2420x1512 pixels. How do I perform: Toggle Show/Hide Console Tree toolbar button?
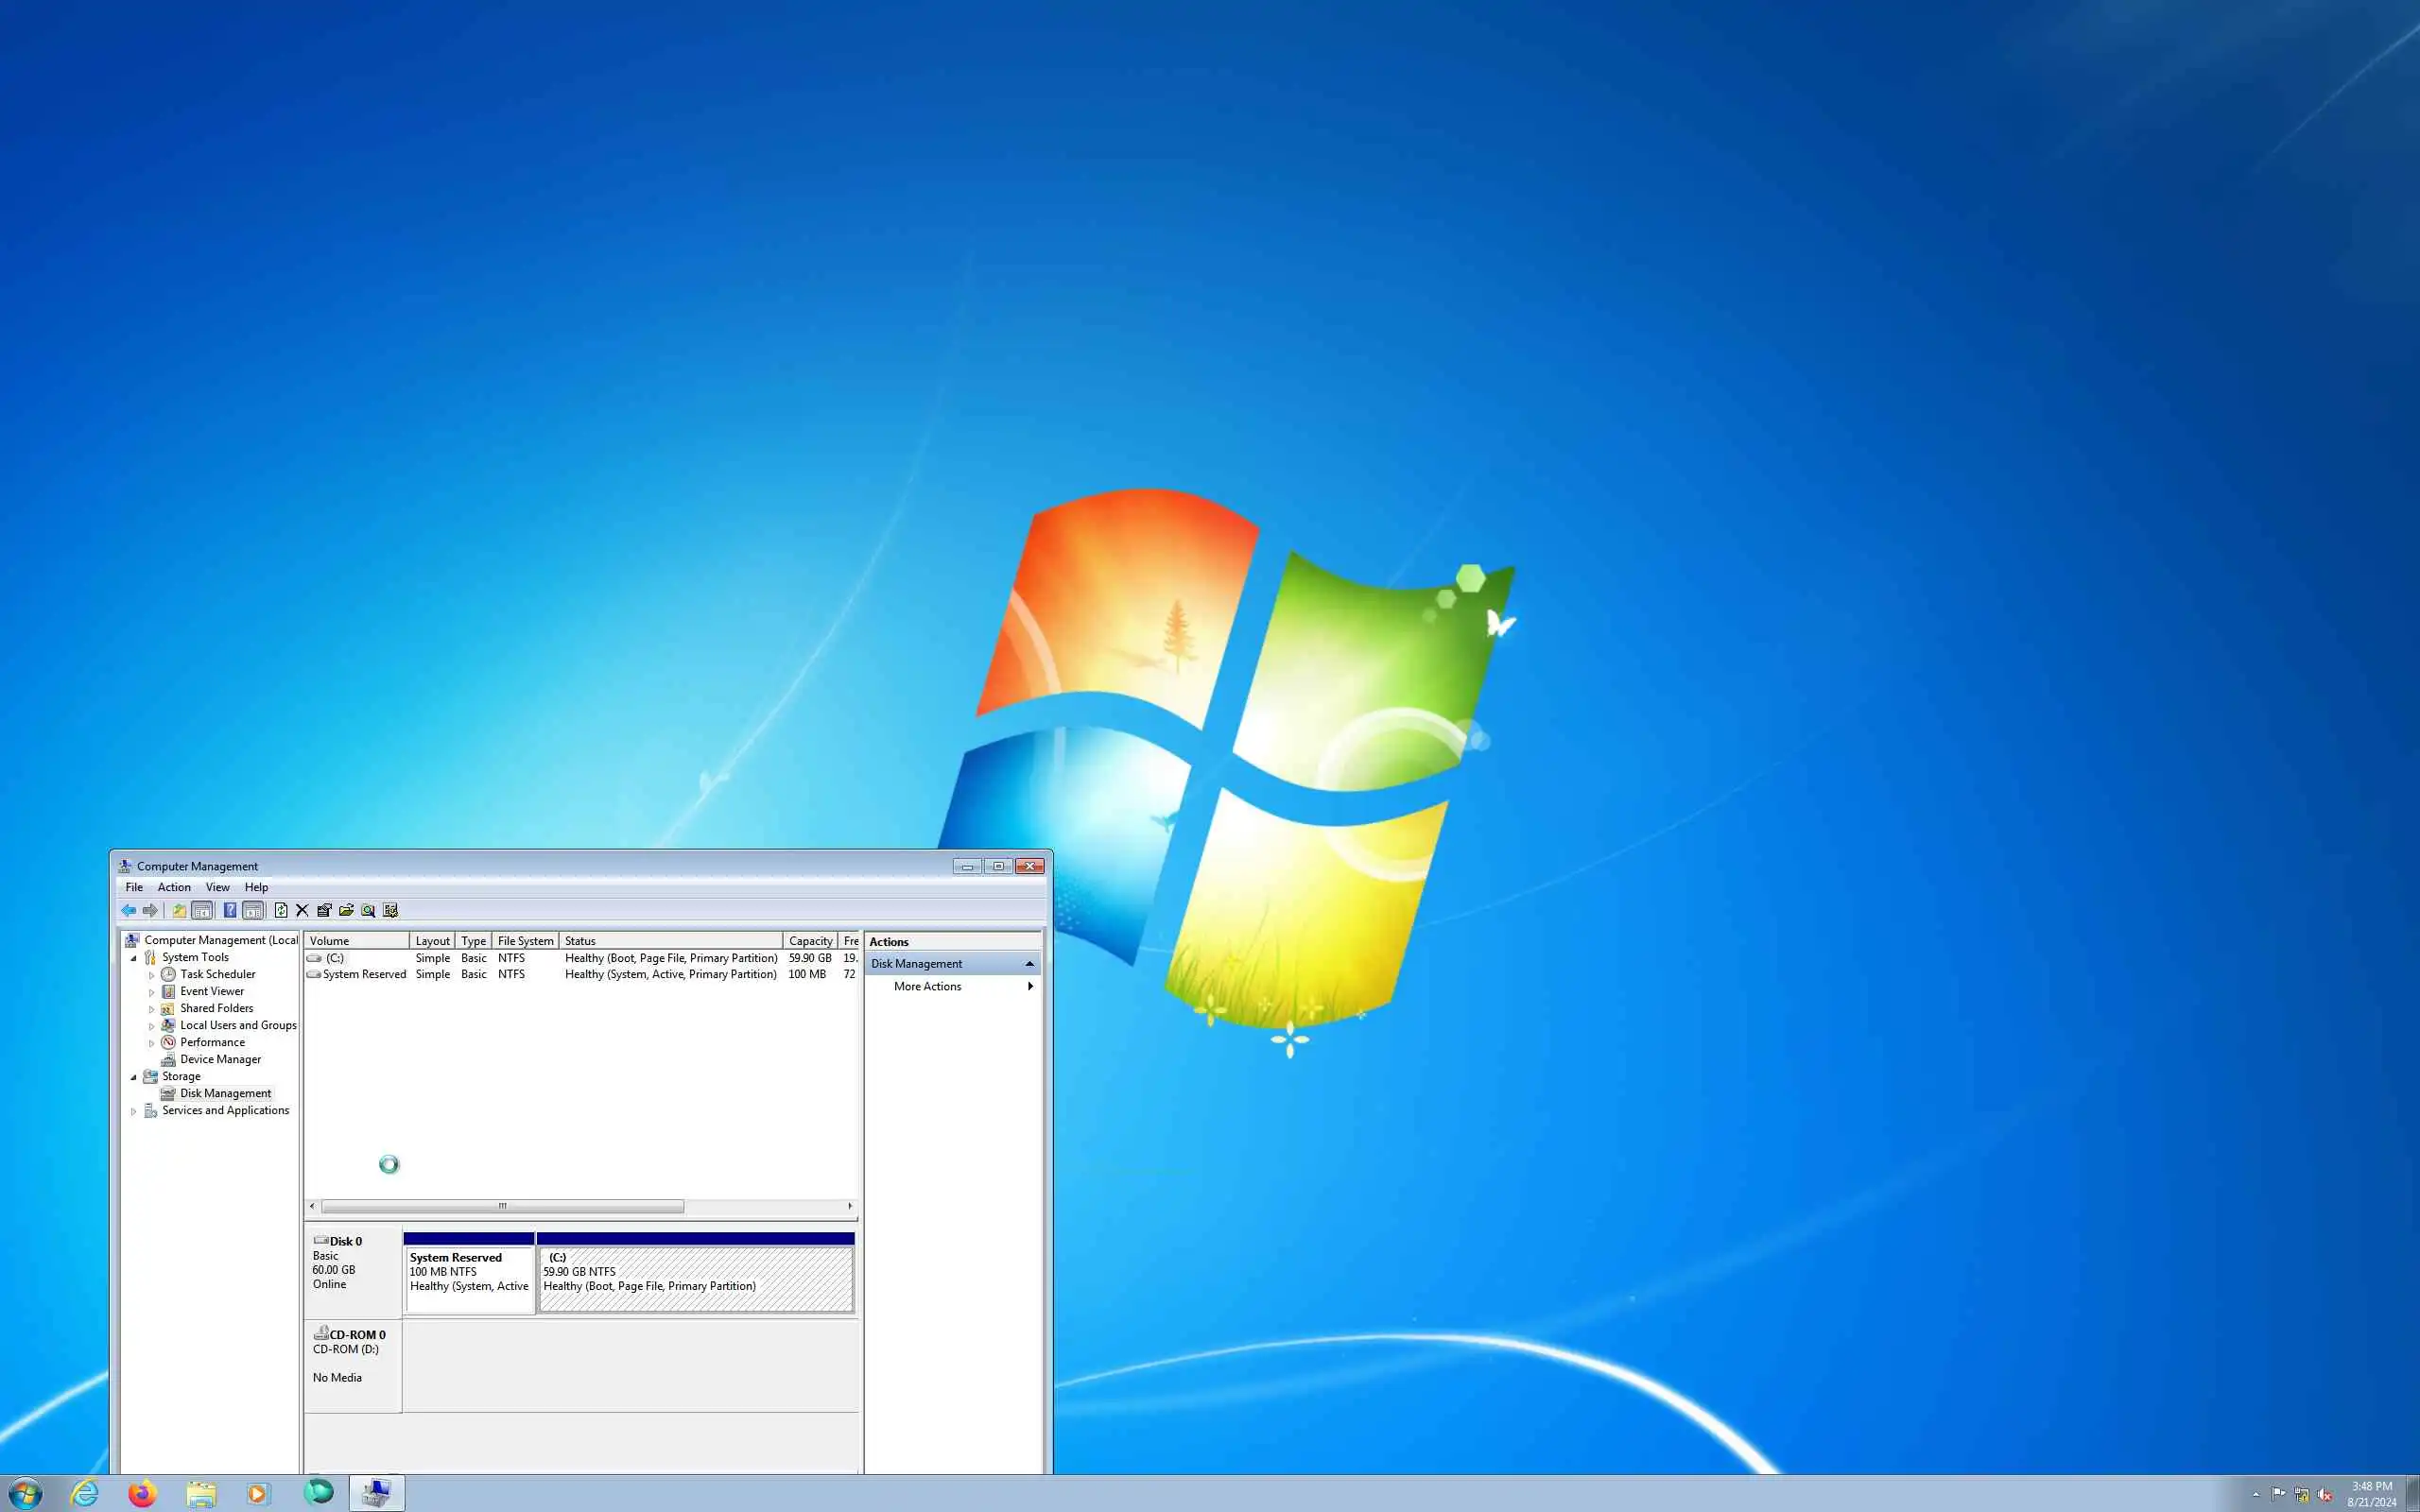pos(202,910)
